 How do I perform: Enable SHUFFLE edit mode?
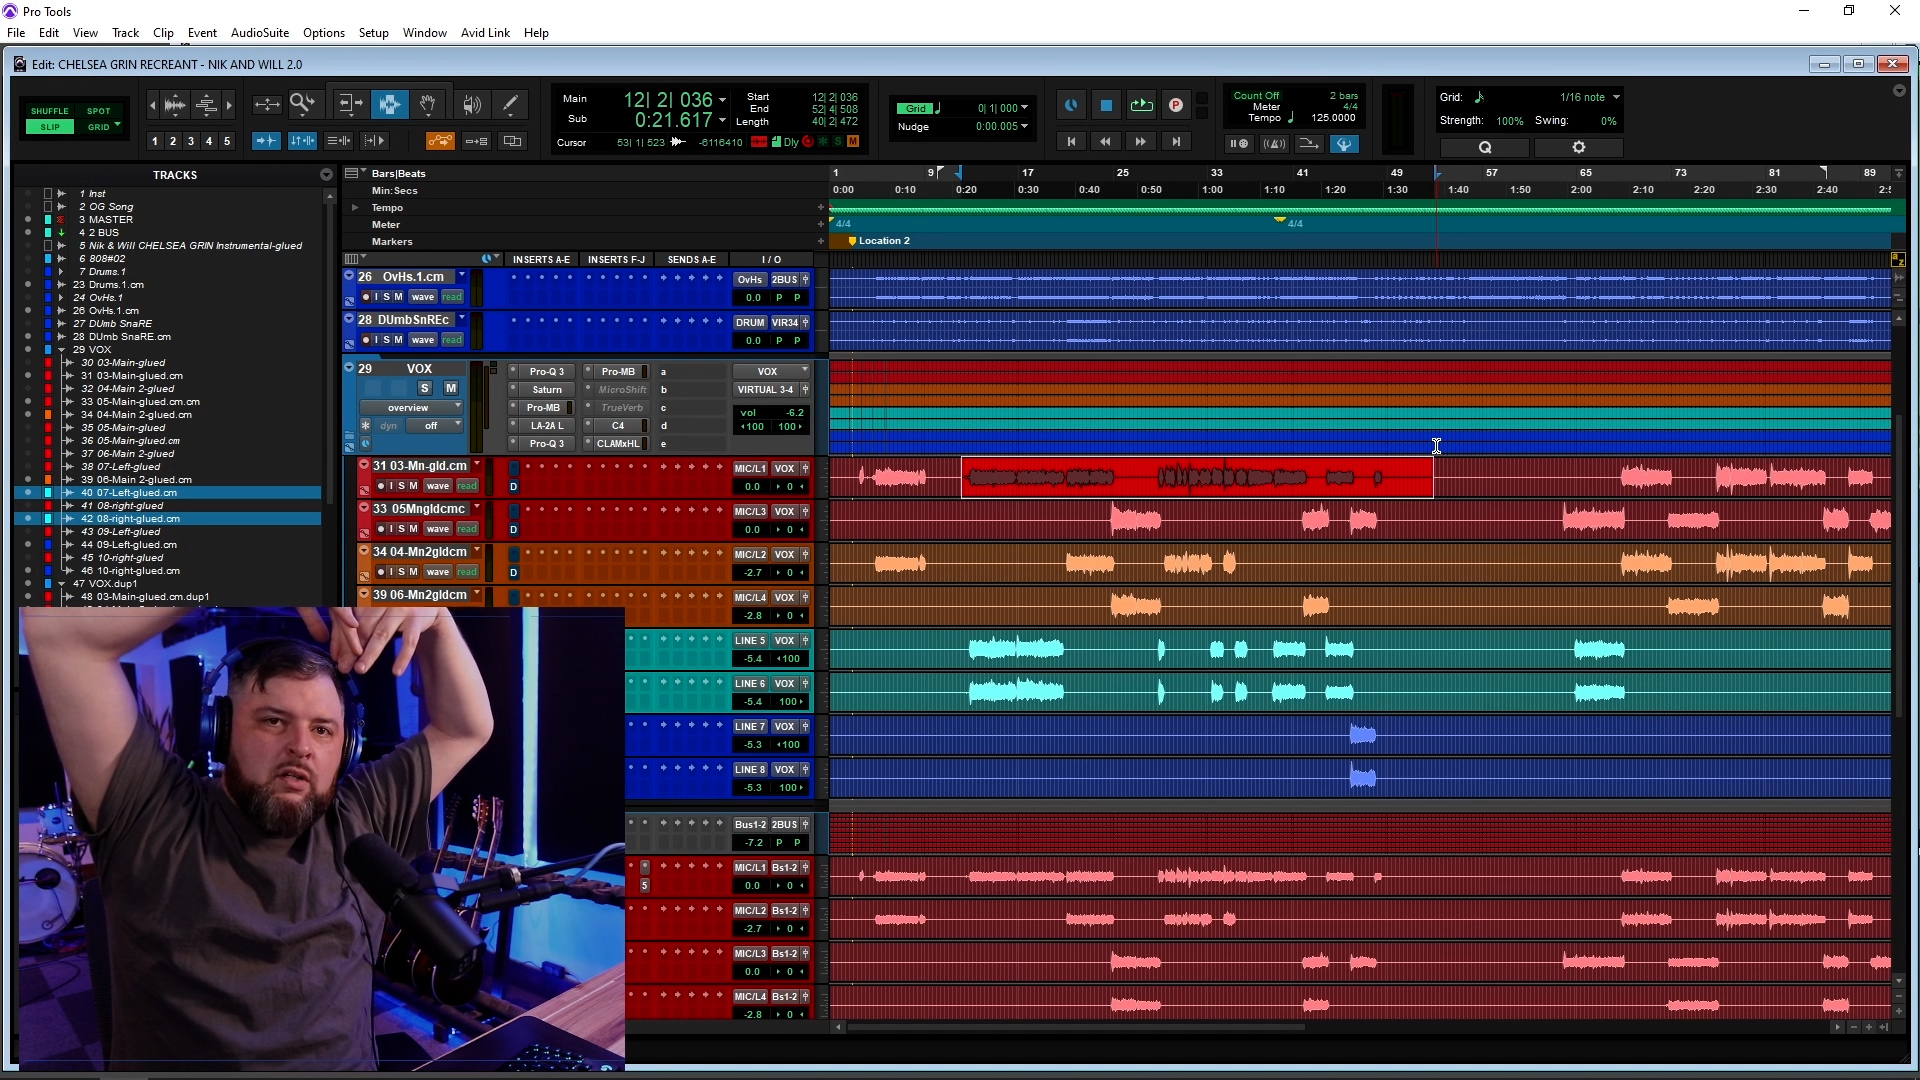[49, 111]
